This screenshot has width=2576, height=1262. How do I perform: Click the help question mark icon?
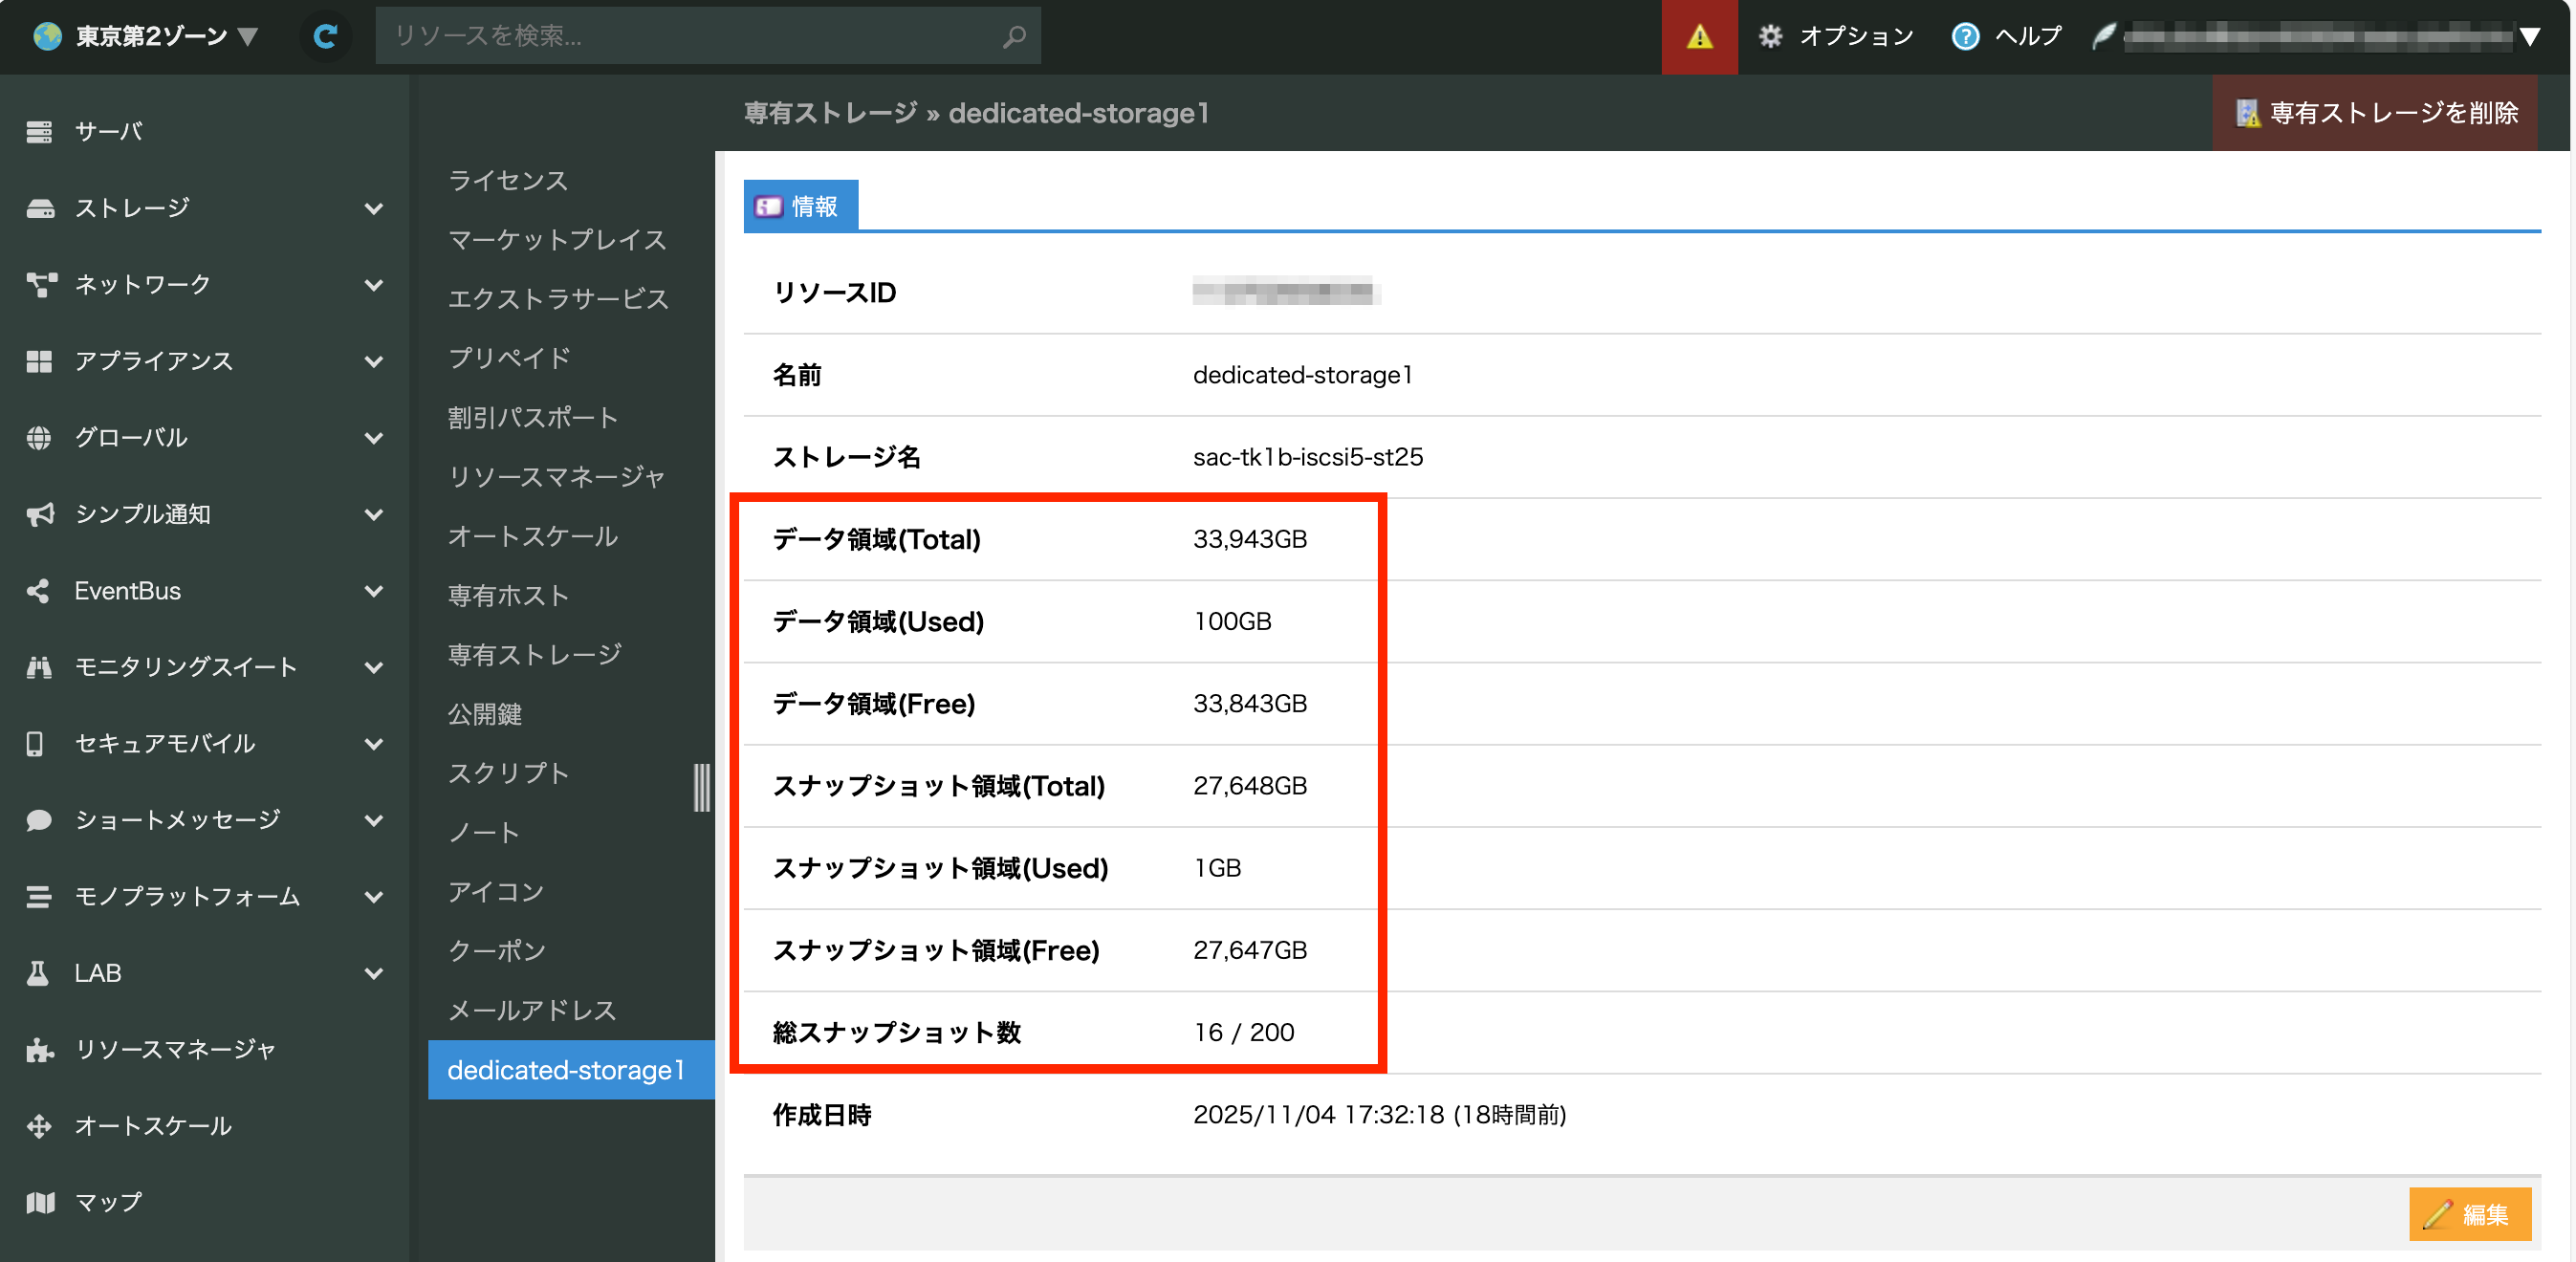pos(1964,37)
